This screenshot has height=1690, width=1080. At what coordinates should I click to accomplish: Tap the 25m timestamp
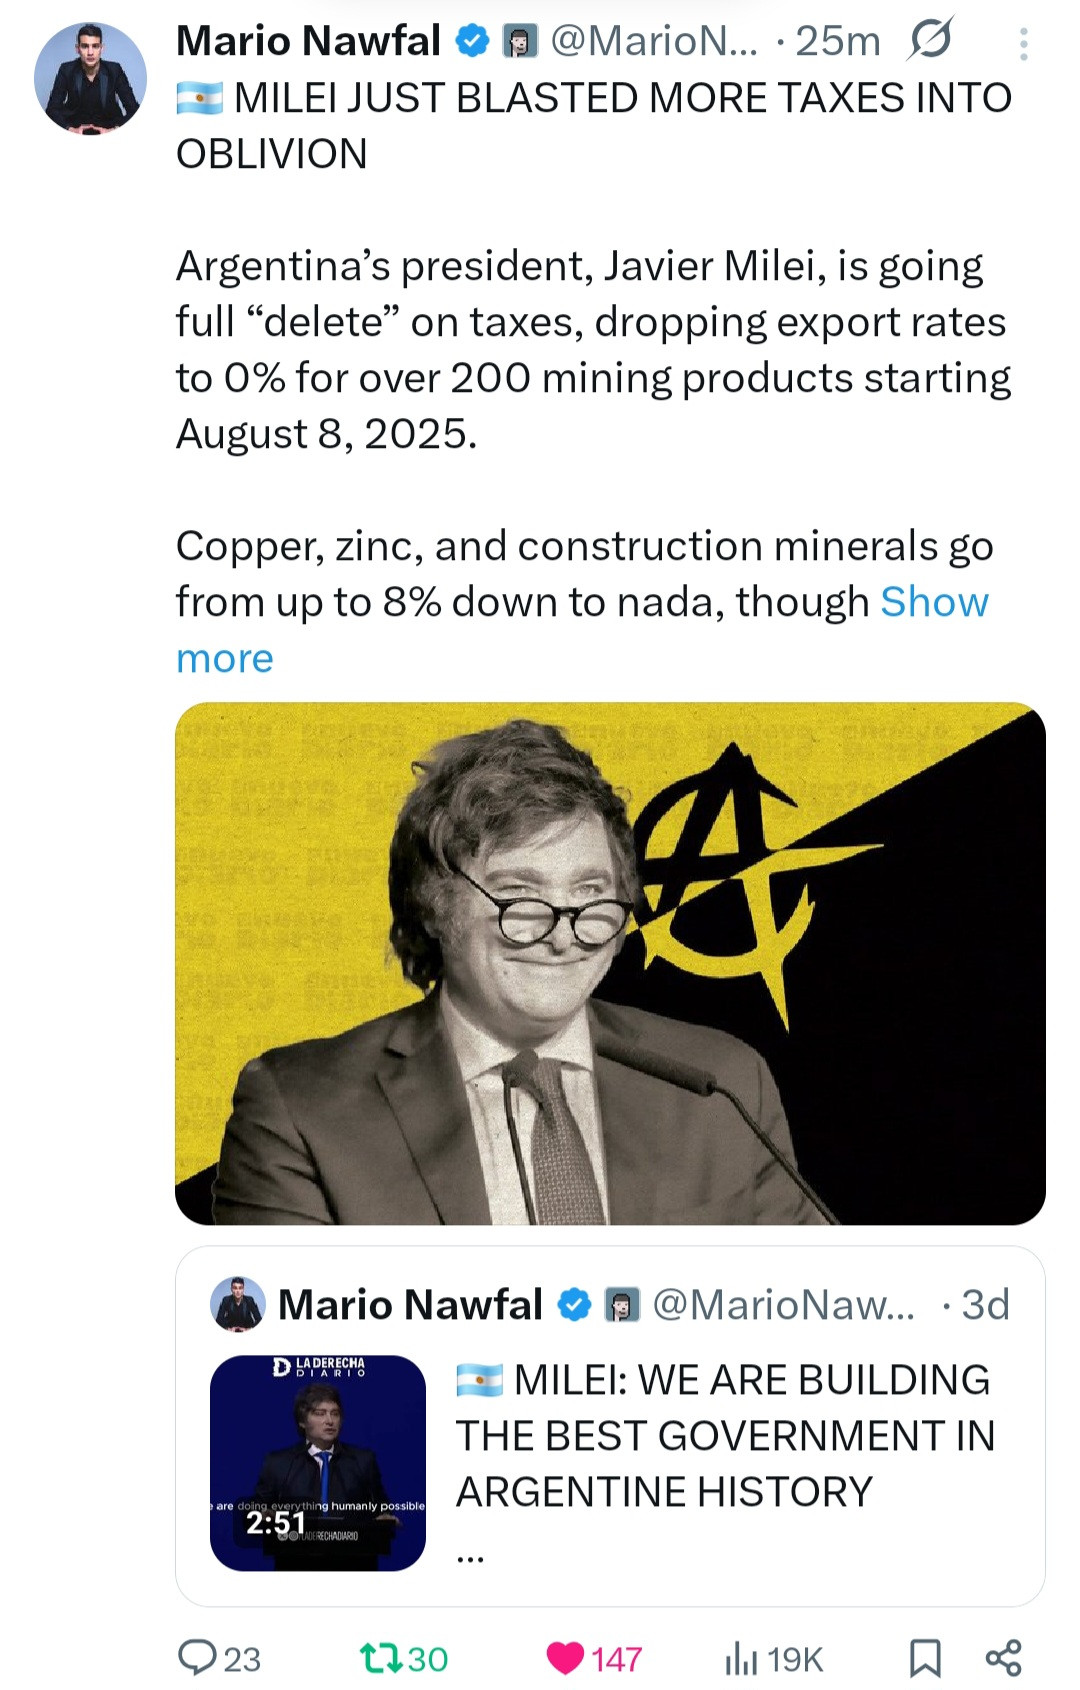pos(837,41)
